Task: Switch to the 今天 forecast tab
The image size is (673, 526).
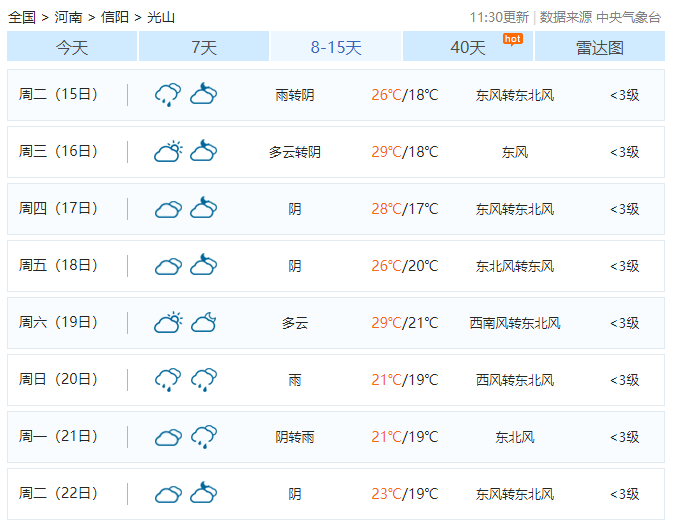Action: [x=72, y=47]
